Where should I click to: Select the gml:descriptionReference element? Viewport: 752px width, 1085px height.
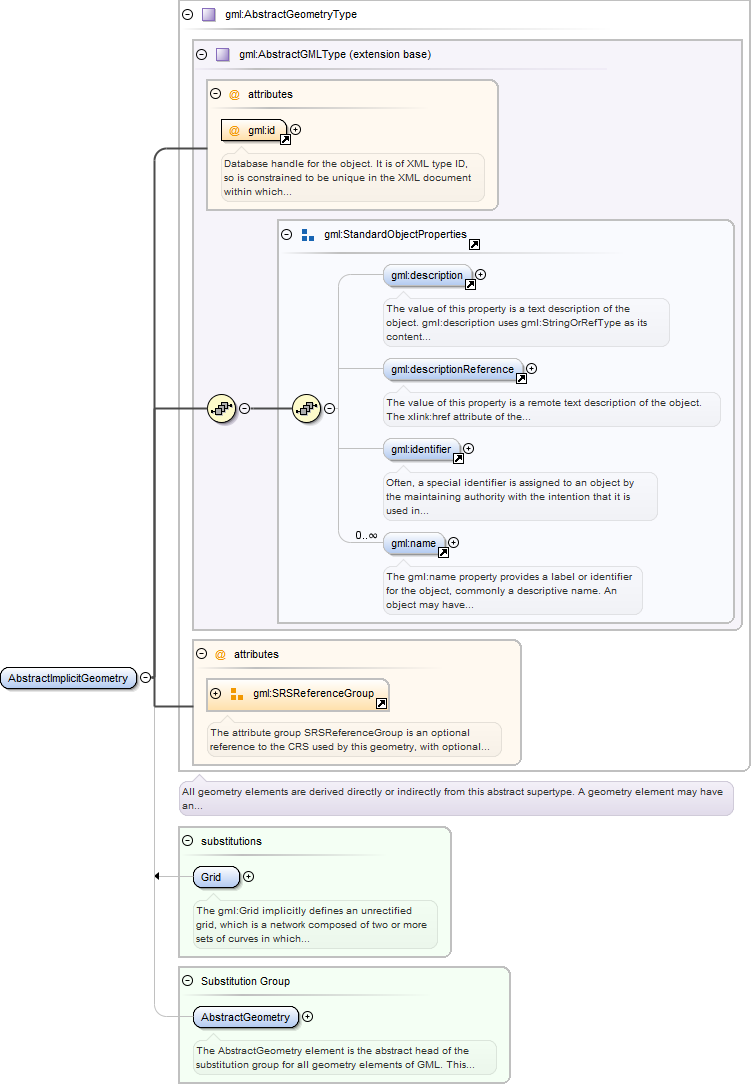[453, 369]
